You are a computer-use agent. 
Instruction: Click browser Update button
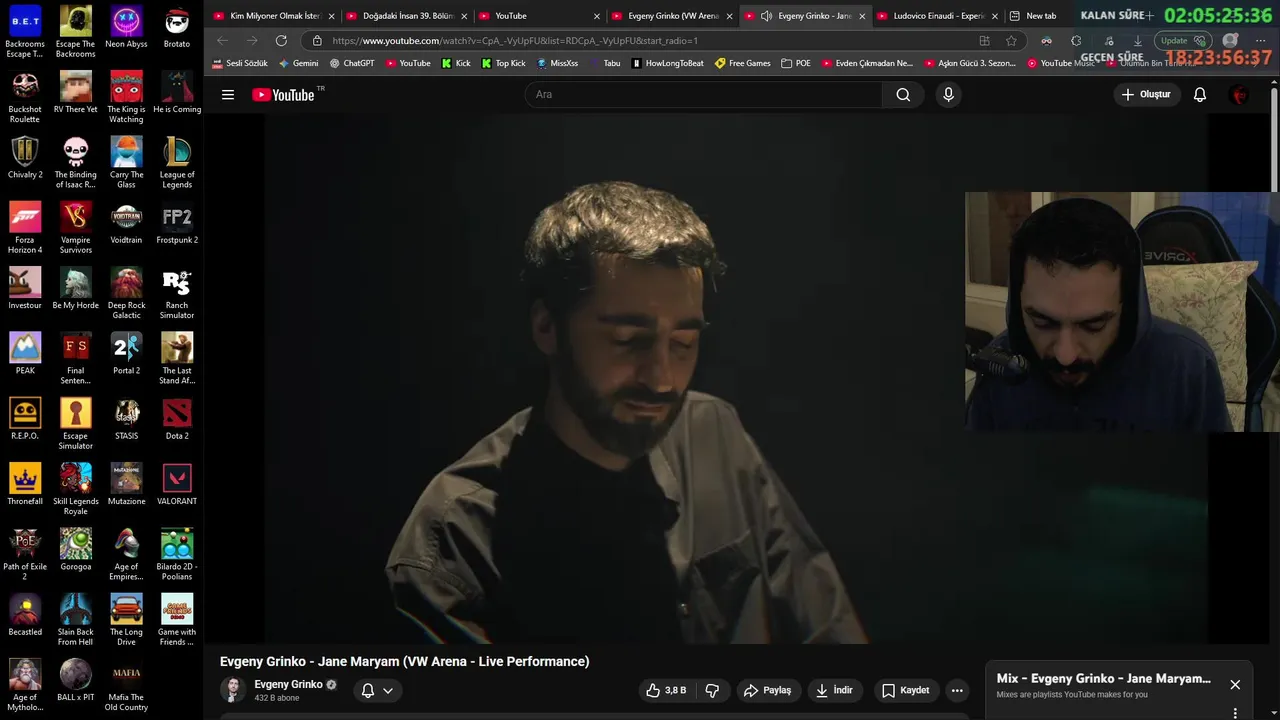[1184, 41]
